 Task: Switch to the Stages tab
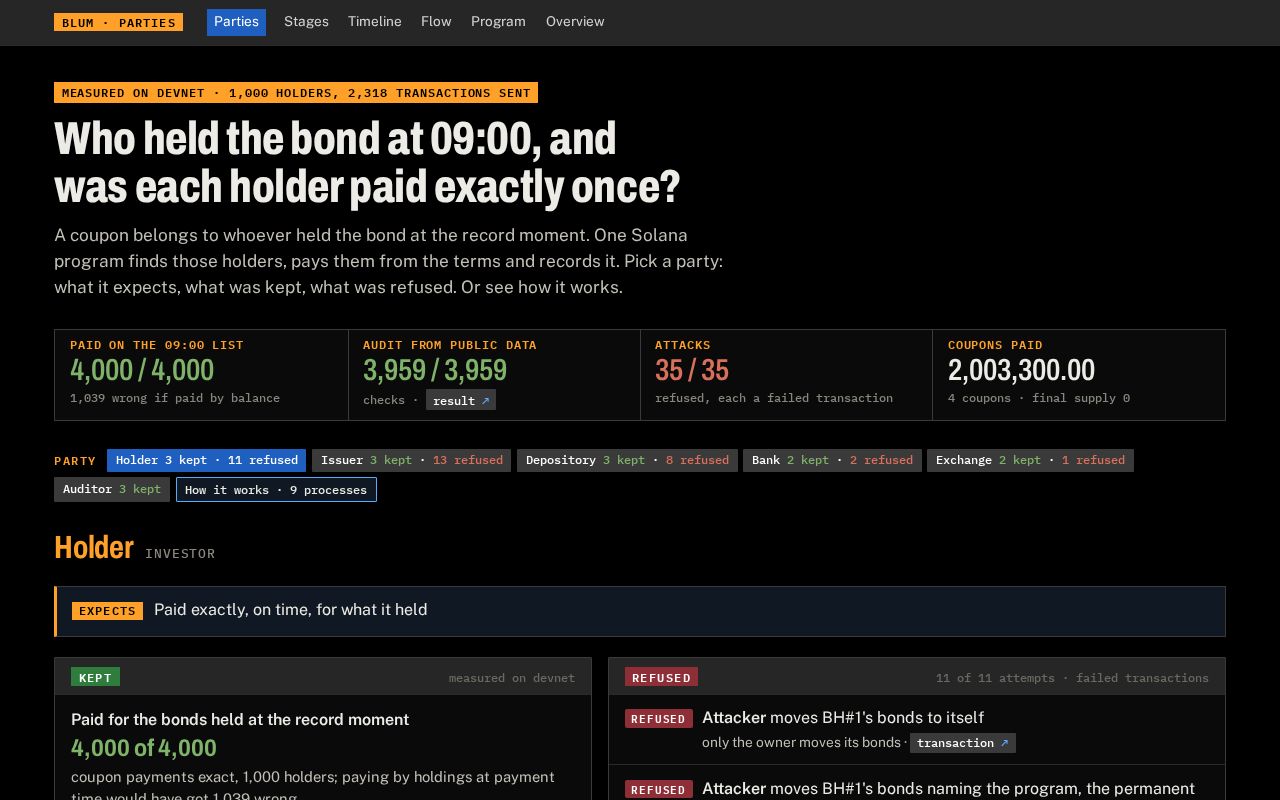coord(306,22)
